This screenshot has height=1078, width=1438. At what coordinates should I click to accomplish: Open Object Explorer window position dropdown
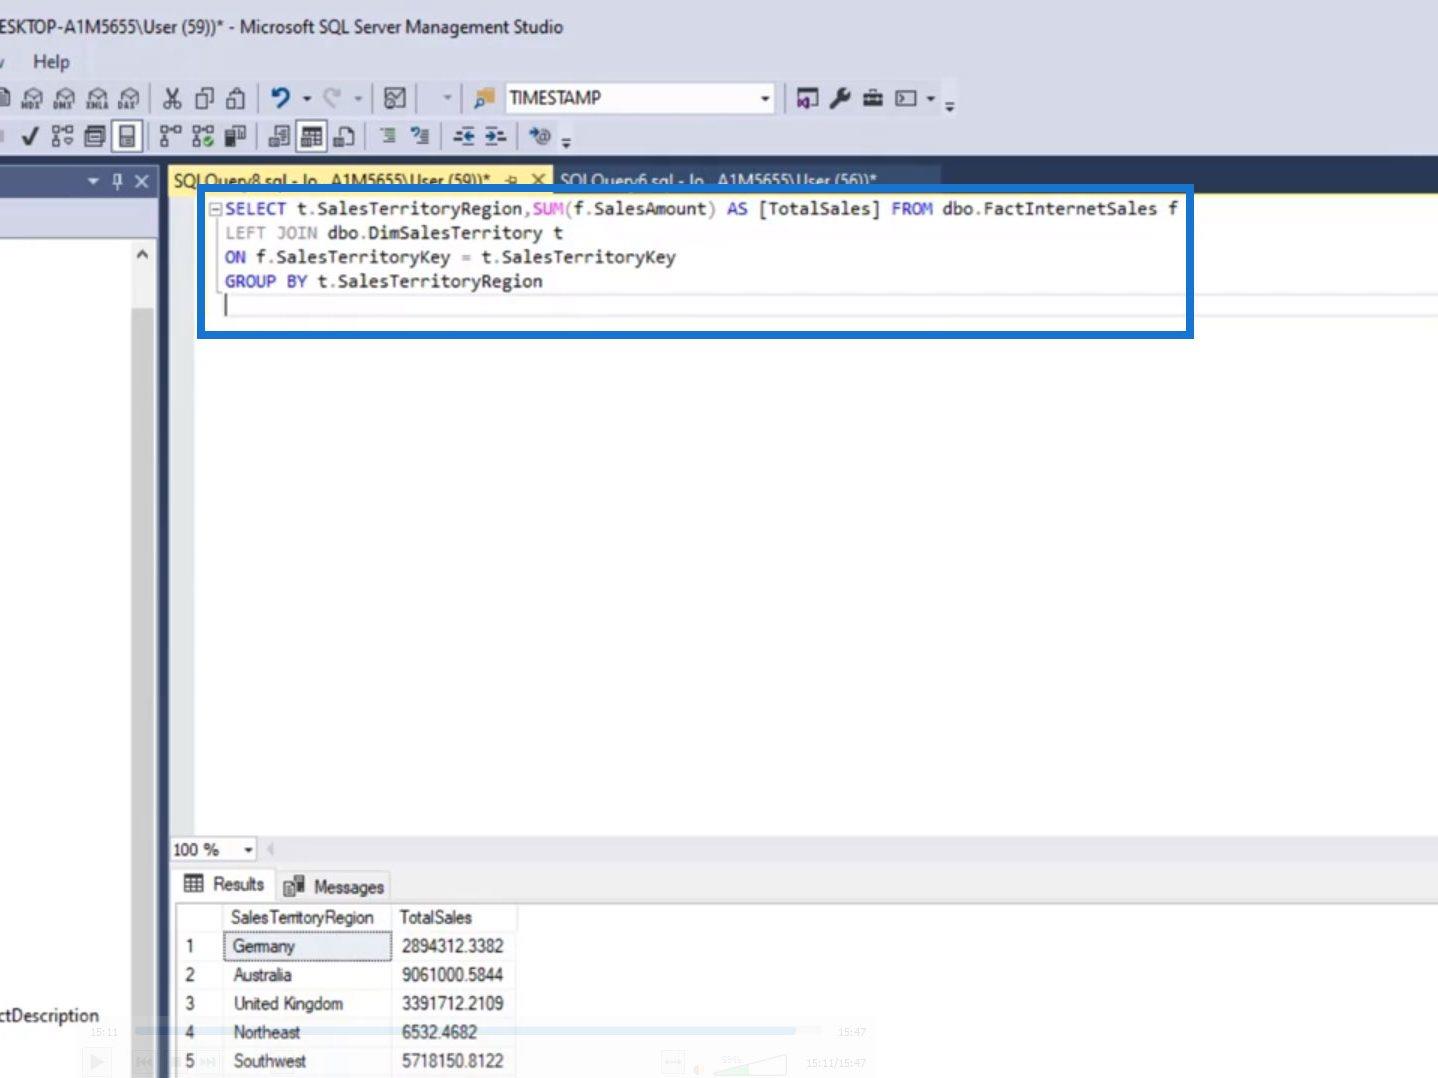click(93, 181)
